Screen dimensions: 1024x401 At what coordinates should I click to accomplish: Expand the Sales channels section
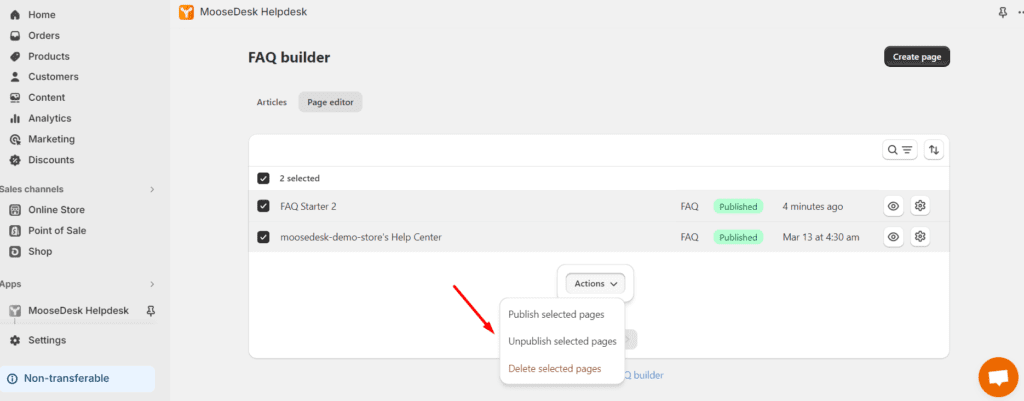152,189
